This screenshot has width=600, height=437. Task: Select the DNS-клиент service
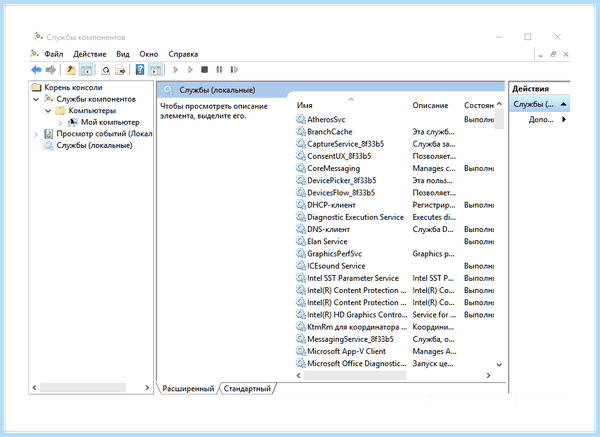click(328, 229)
